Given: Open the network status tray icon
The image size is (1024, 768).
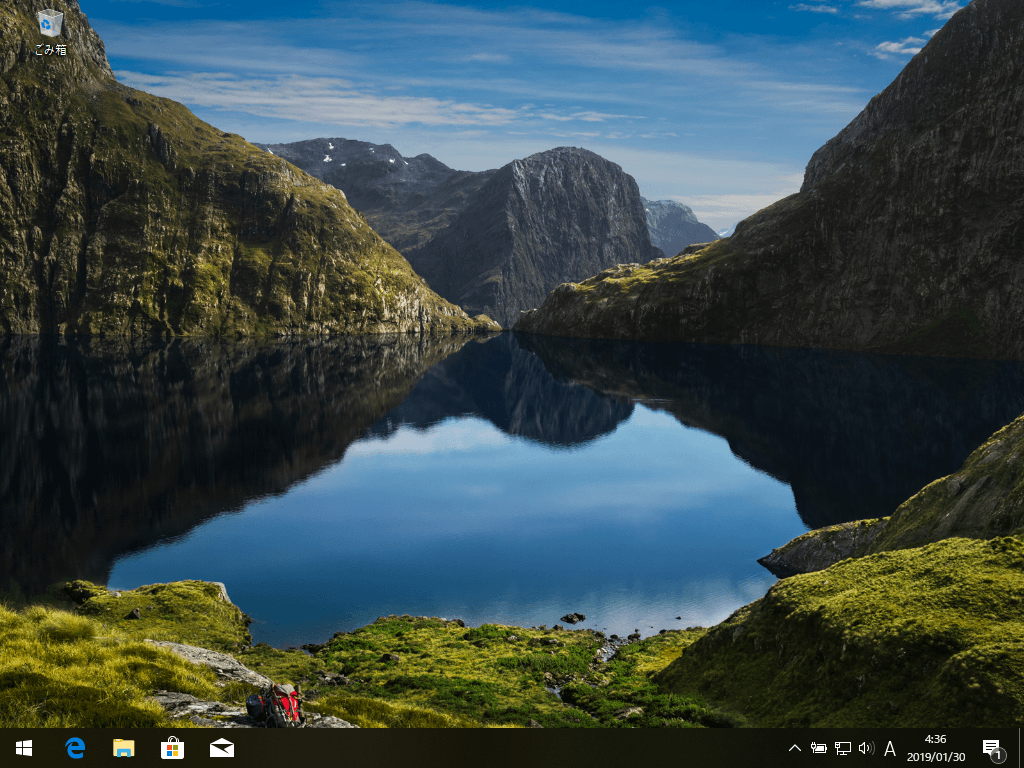Looking at the screenshot, I should [x=843, y=748].
